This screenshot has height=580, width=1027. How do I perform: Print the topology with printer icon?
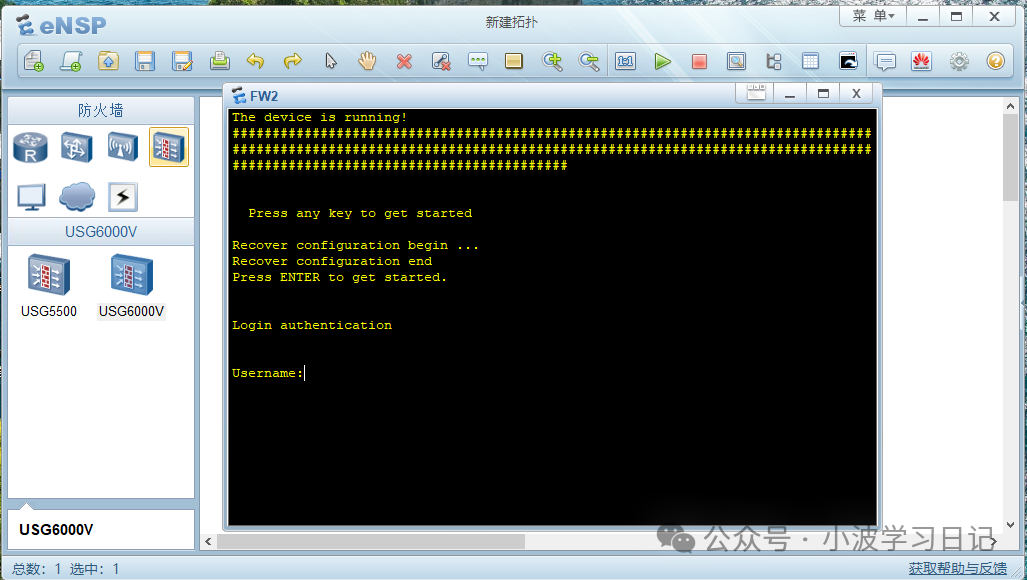tap(219, 62)
